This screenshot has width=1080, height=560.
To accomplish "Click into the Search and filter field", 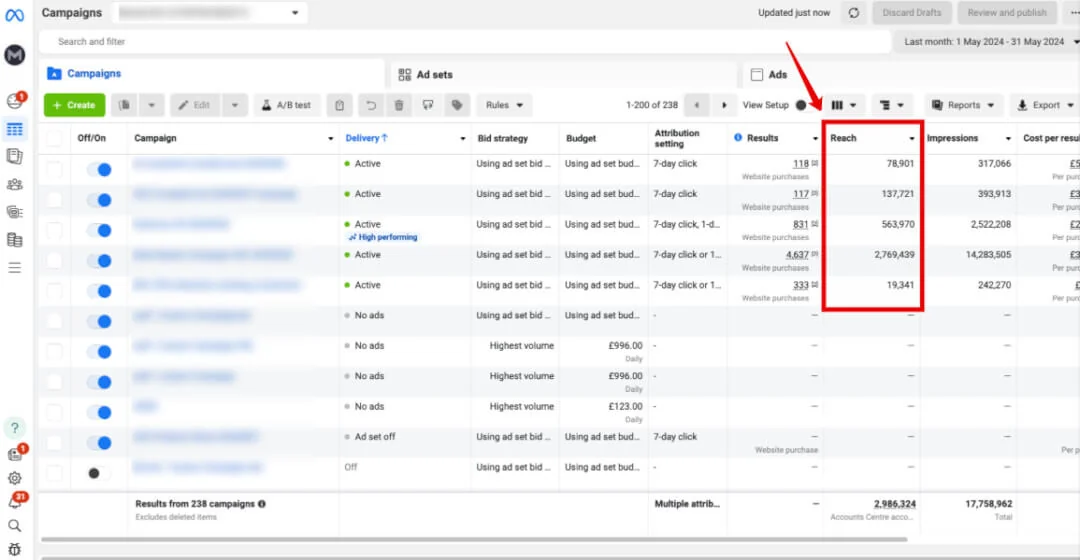I will click(x=465, y=41).
